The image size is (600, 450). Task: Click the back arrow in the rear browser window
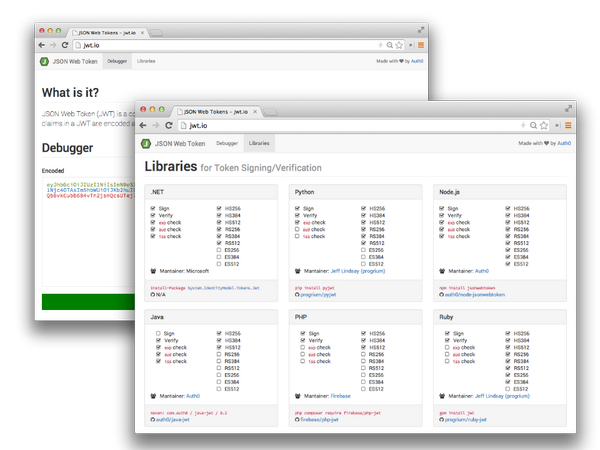[x=42, y=45]
